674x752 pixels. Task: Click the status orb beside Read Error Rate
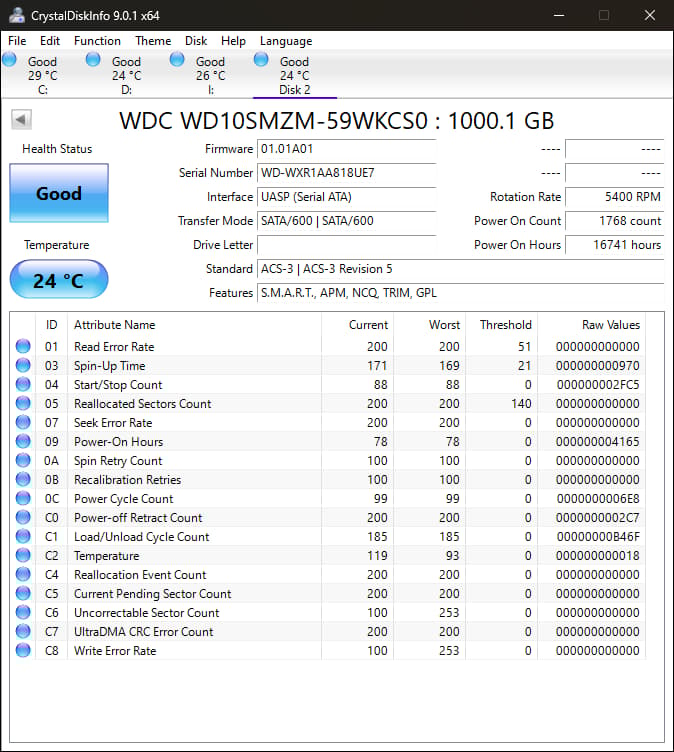coord(23,347)
